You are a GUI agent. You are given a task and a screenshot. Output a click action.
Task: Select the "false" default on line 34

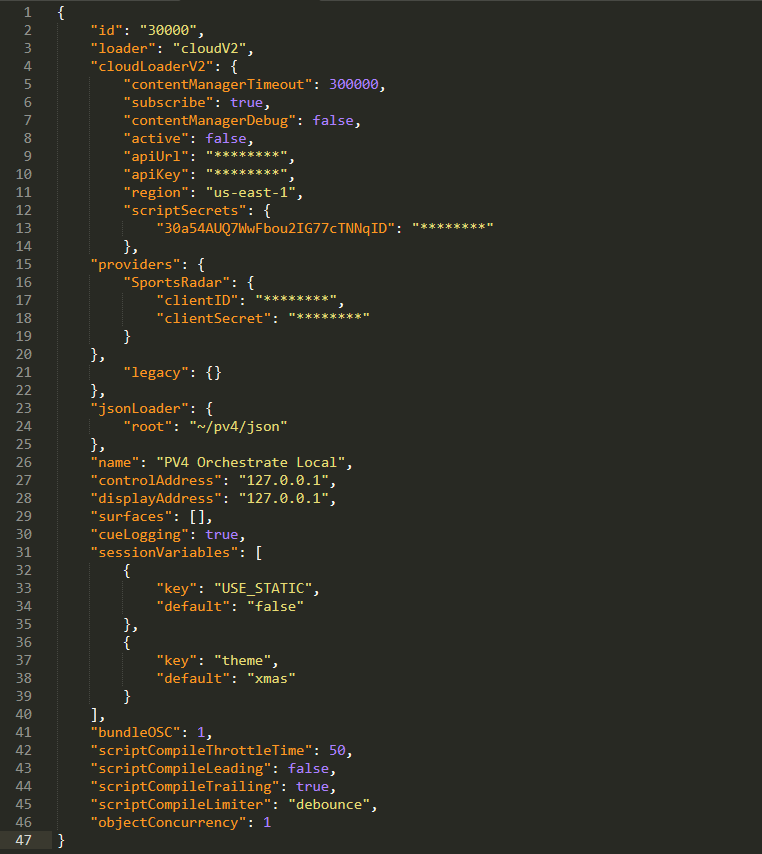click(x=275, y=606)
